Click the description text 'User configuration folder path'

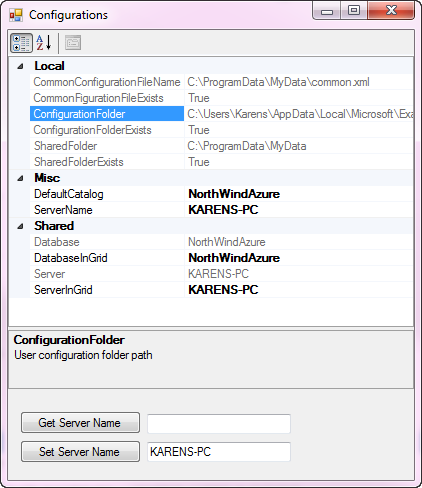coord(83,355)
